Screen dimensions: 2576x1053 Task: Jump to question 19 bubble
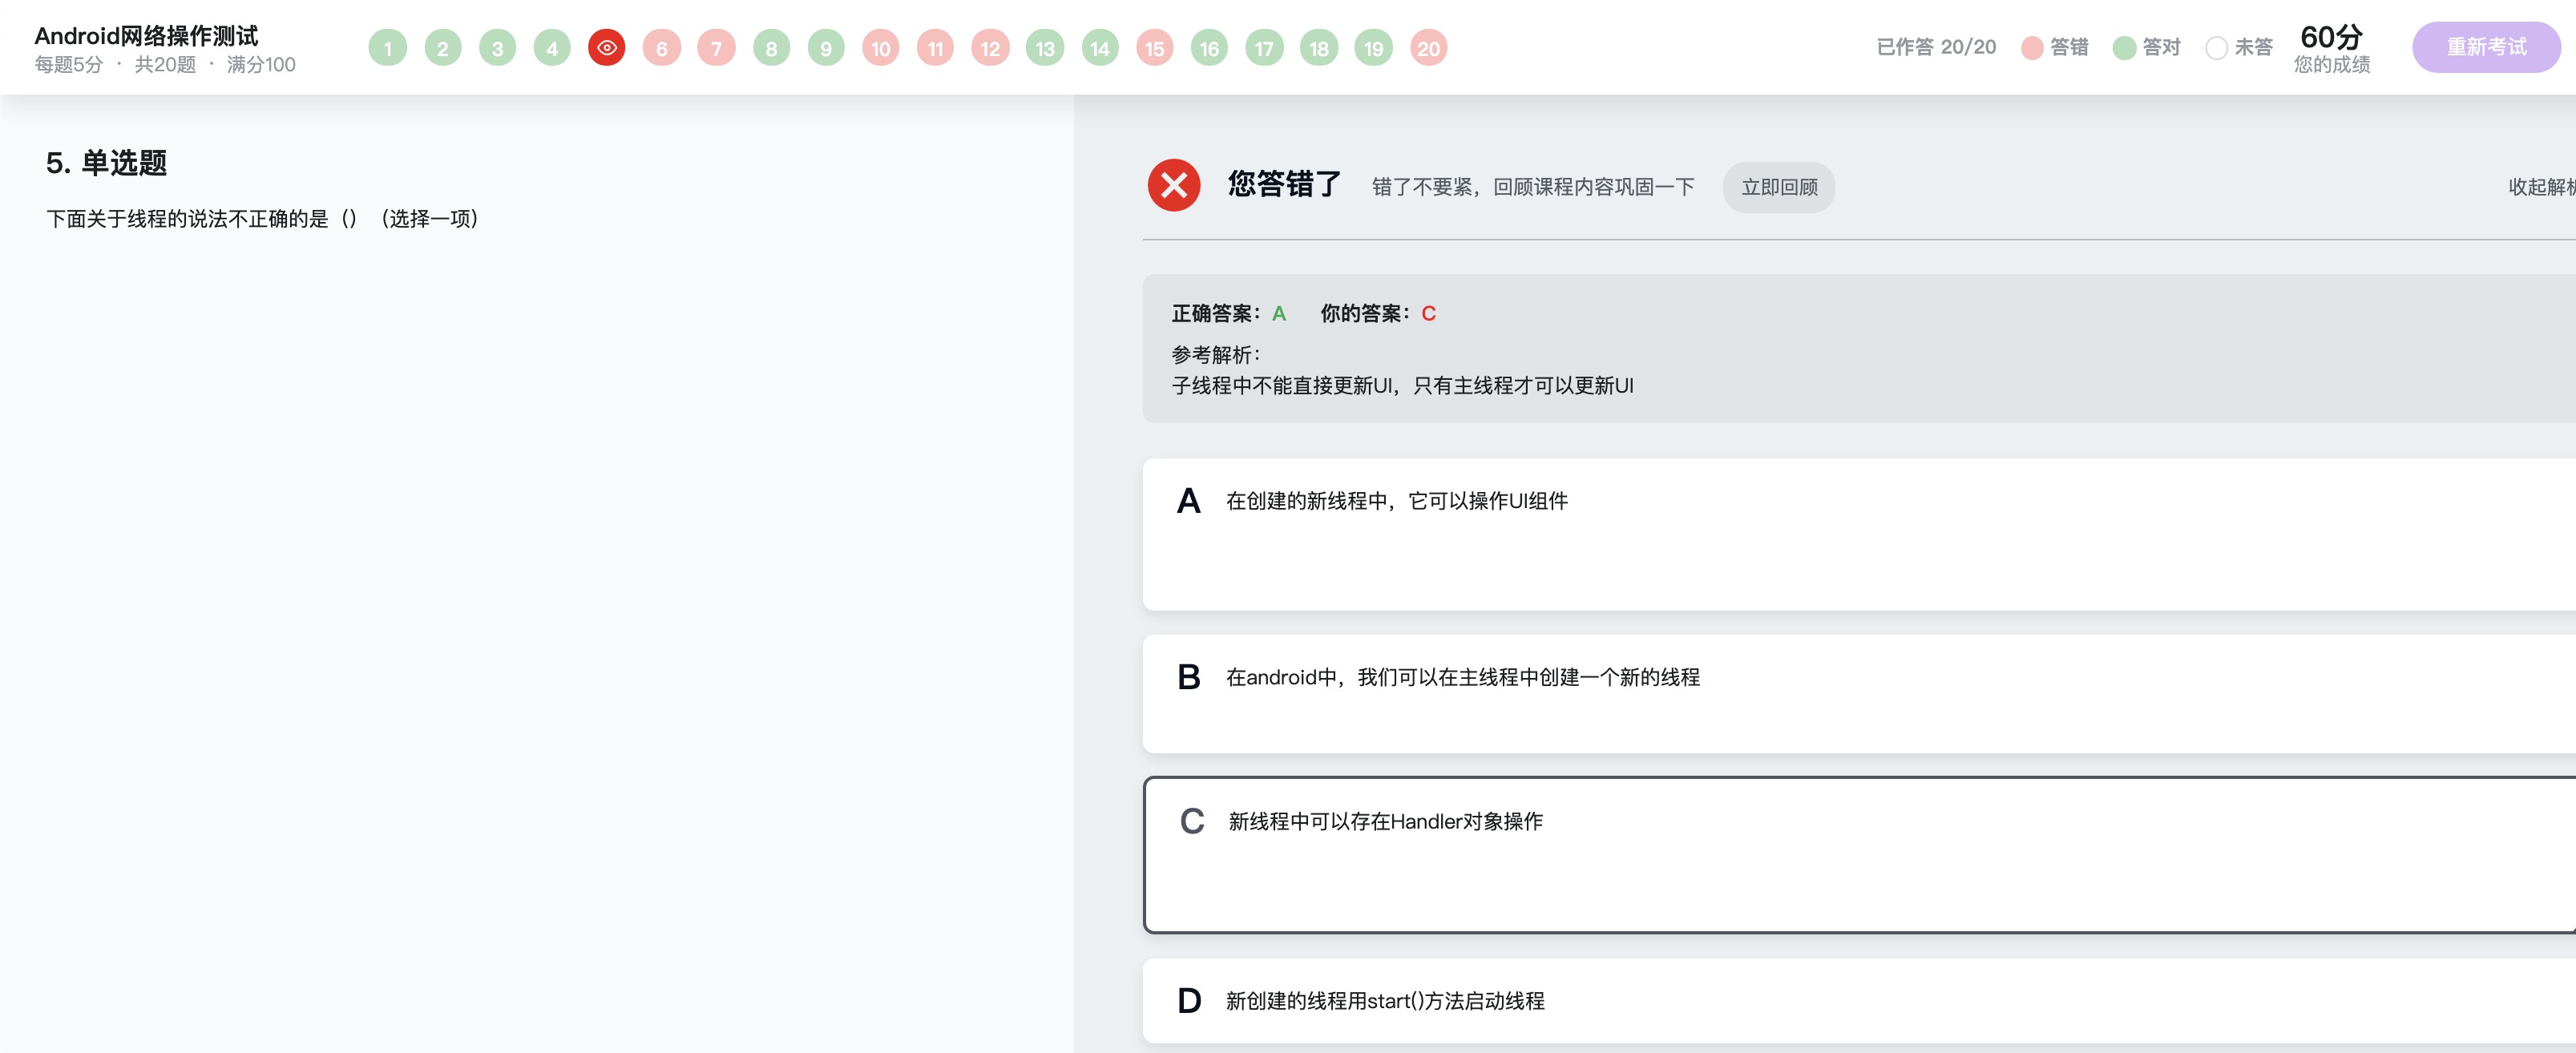pyautogui.click(x=1374, y=48)
